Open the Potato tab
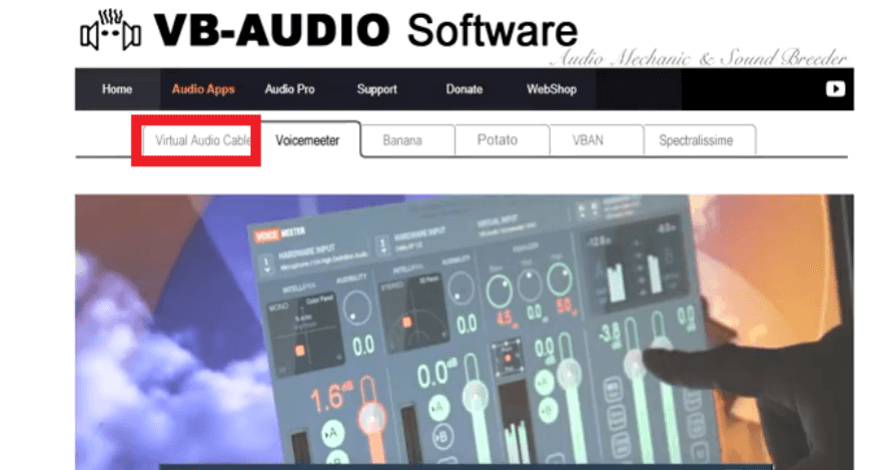 pyautogui.click(x=497, y=140)
